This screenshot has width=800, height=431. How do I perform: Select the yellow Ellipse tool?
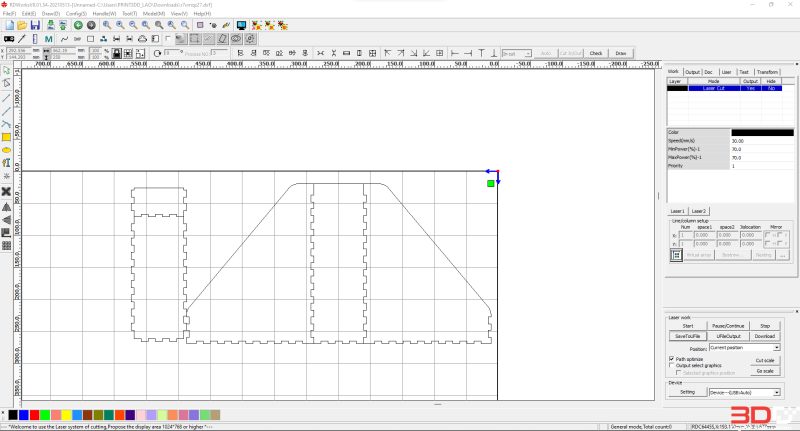click(x=6, y=150)
